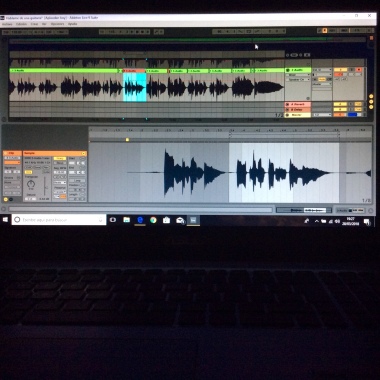The width and height of the screenshot is (380, 380).
Task: Open the 1 Audio output routing dropdown
Action: [x=322, y=84]
